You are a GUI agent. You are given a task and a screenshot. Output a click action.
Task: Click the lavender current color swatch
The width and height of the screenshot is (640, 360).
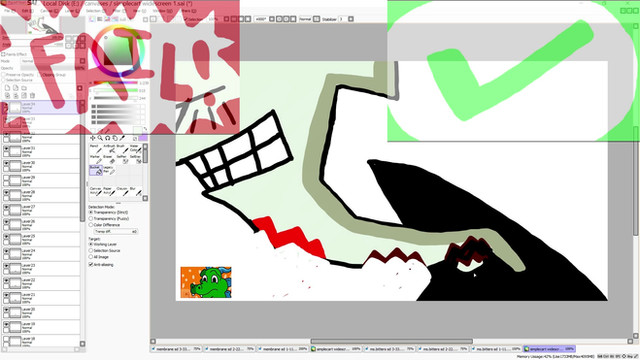click(x=143, y=138)
